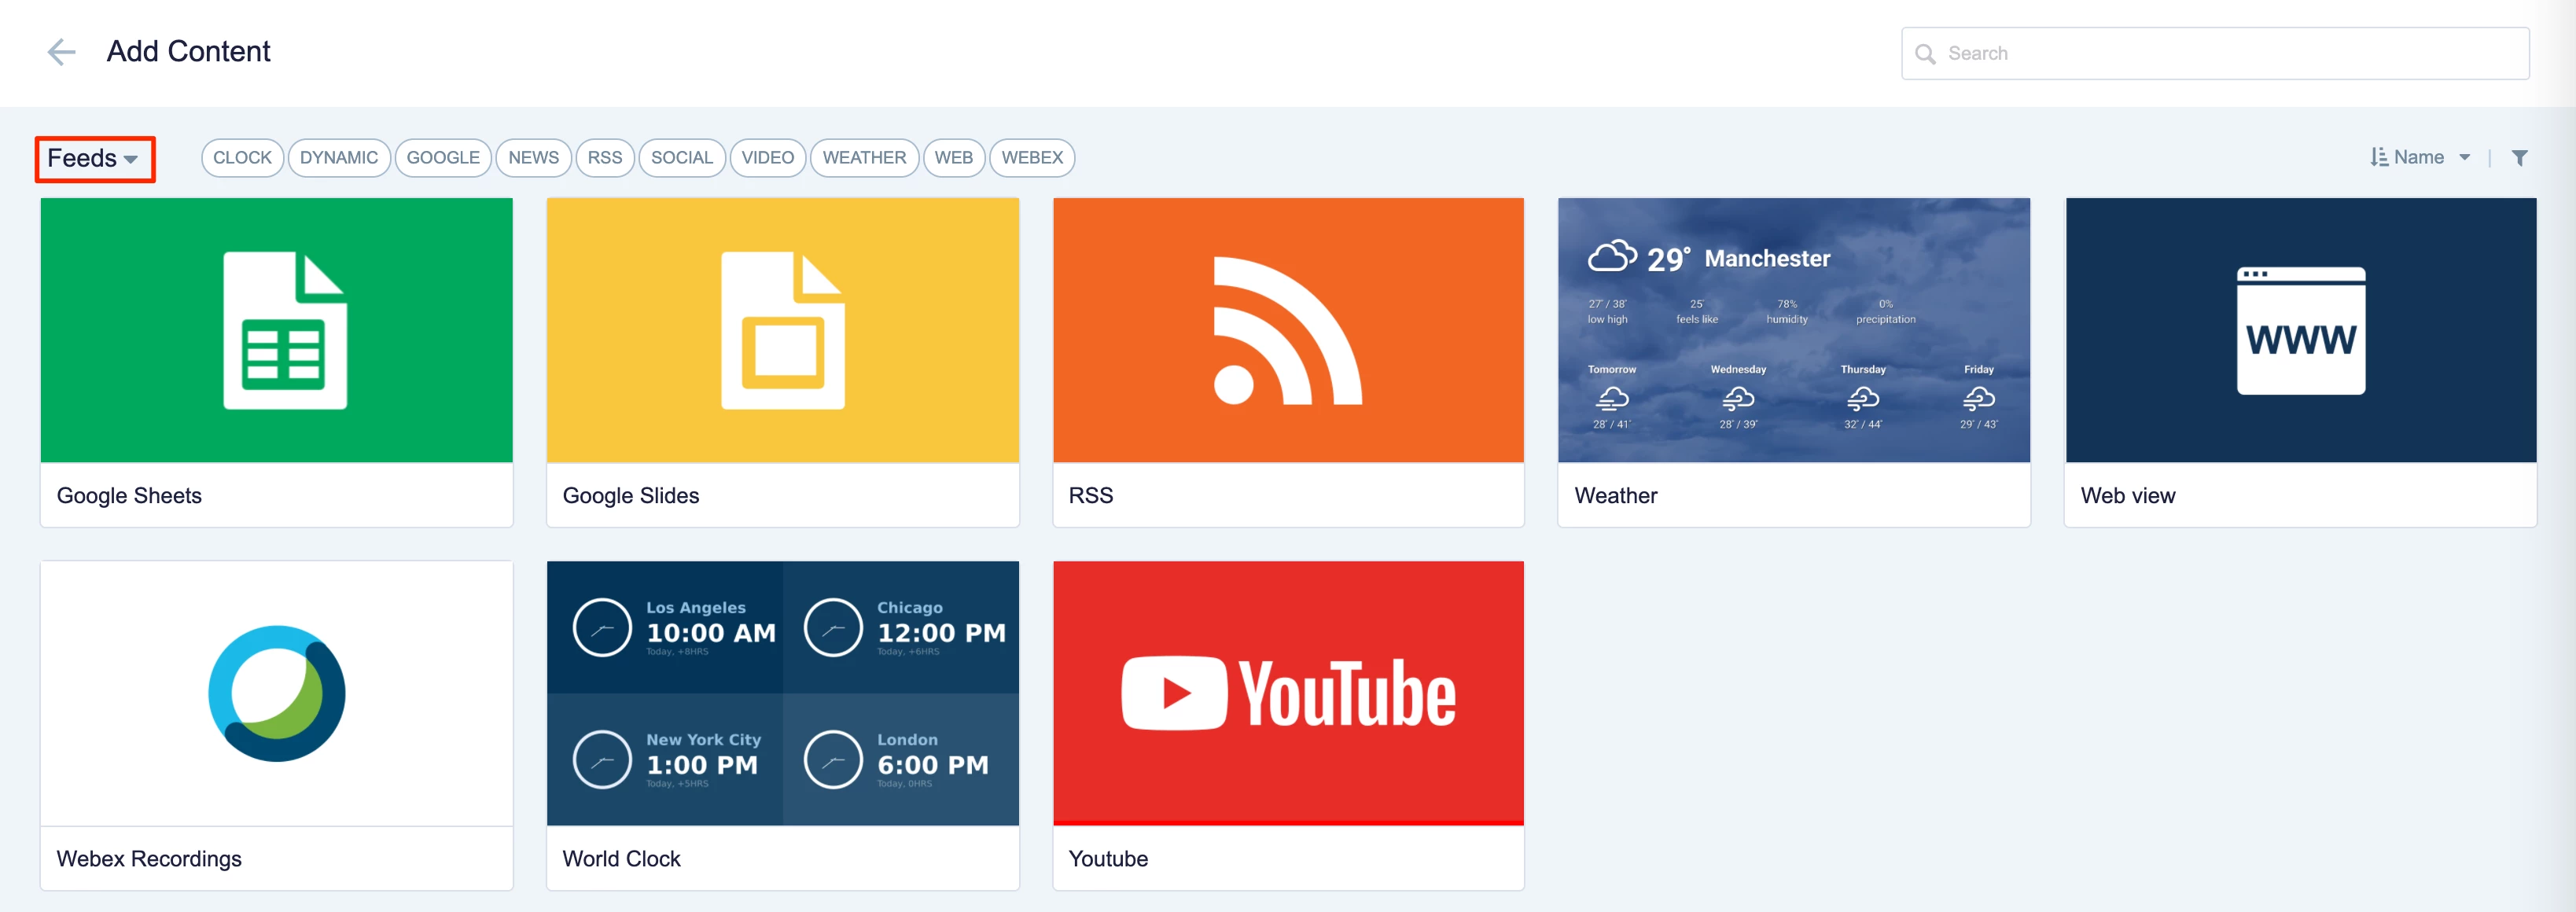This screenshot has height=912, width=2576.
Task: Open the Google Sheets feed tile
Action: click(x=276, y=330)
